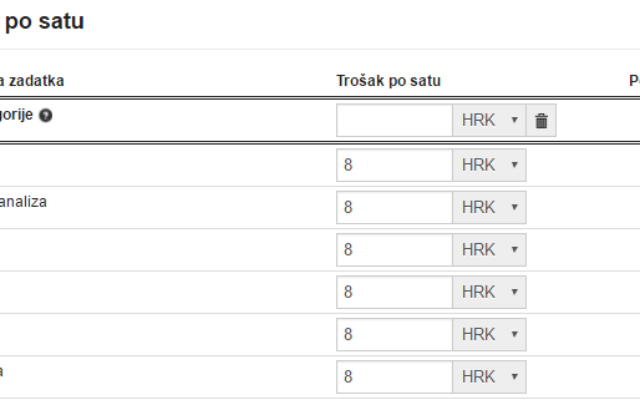Select the analiza row label
The height and width of the screenshot is (400, 640).
tap(23, 202)
